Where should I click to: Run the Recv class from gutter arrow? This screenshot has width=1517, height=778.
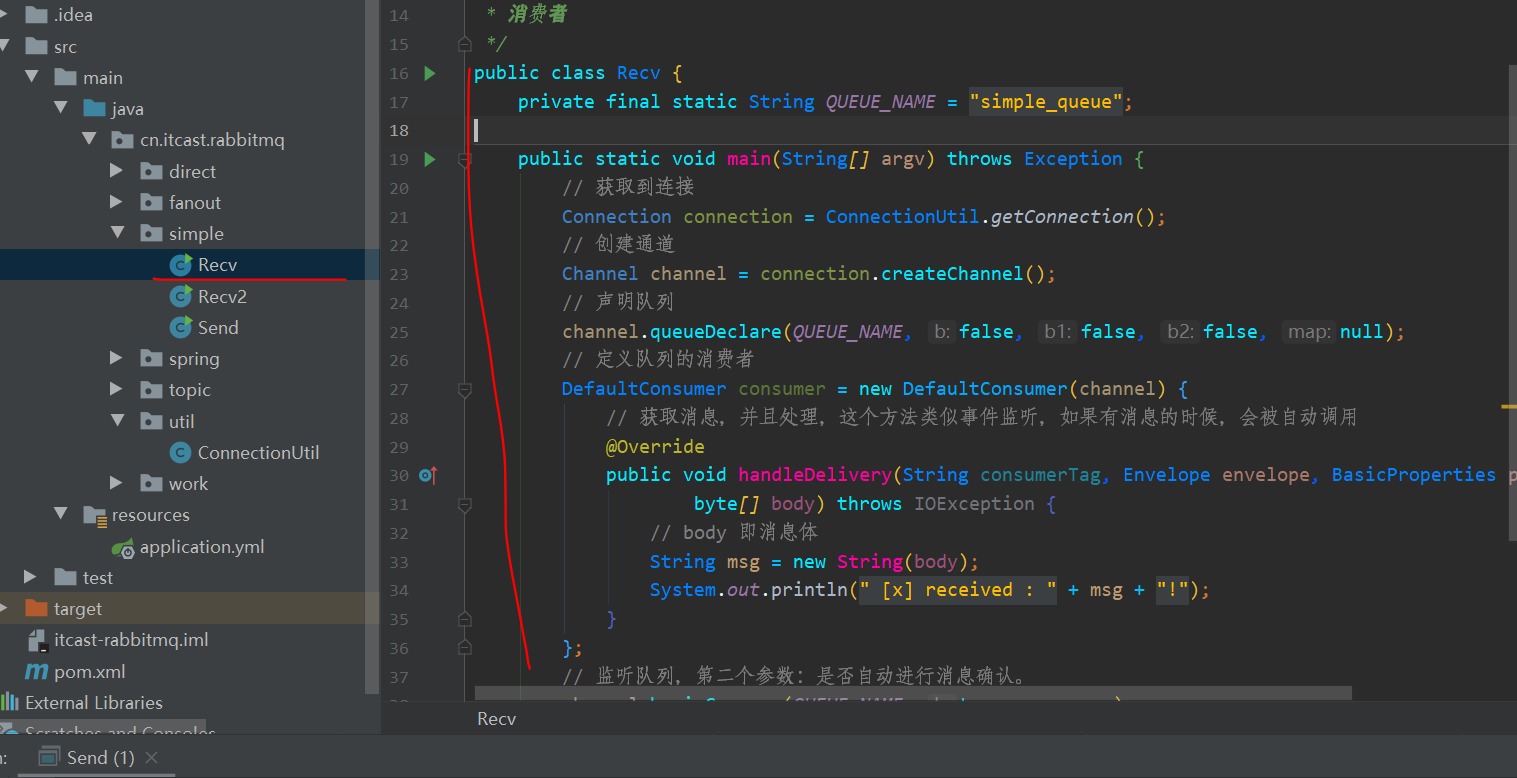click(430, 73)
